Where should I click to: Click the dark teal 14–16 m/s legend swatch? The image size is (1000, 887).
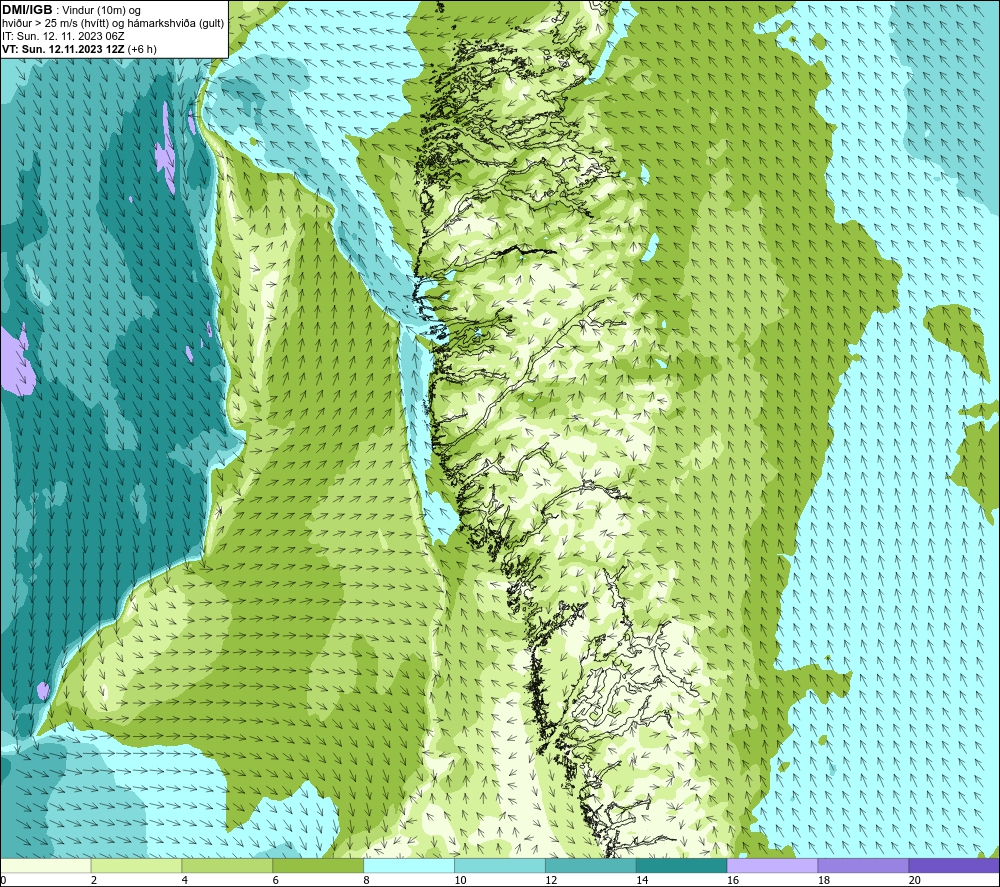click(x=681, y=865)
